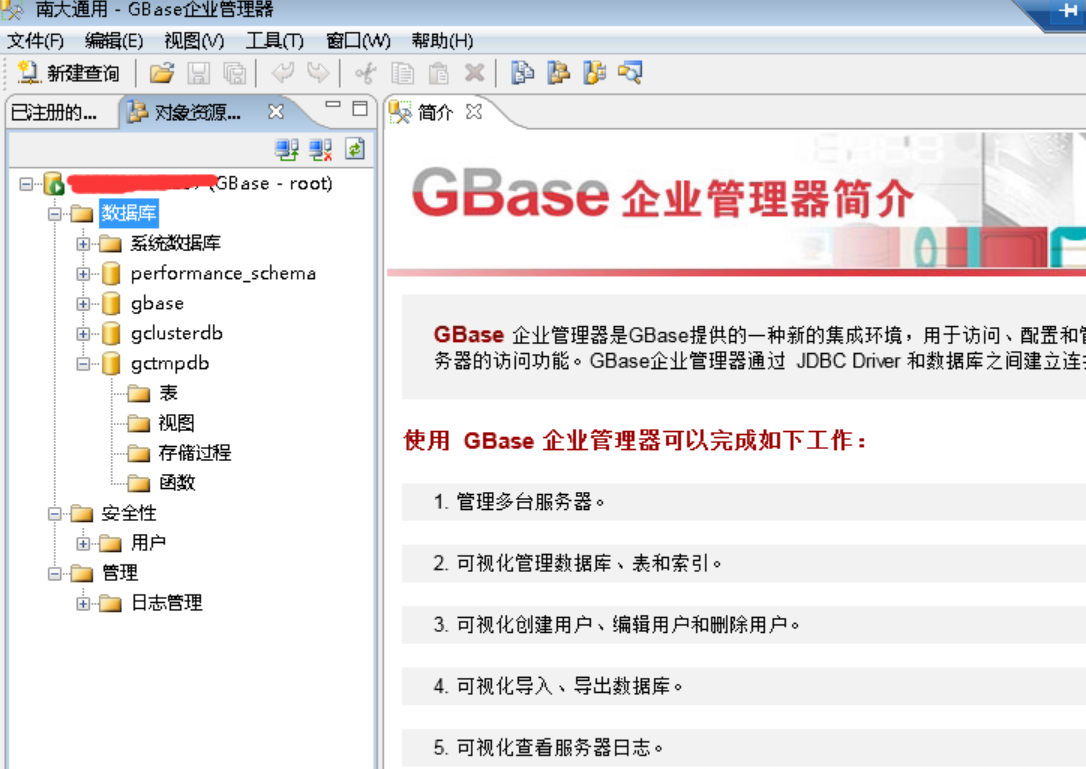Click the save floppy disk icon
Screen dimensions: 1086x769
[199, 73]
